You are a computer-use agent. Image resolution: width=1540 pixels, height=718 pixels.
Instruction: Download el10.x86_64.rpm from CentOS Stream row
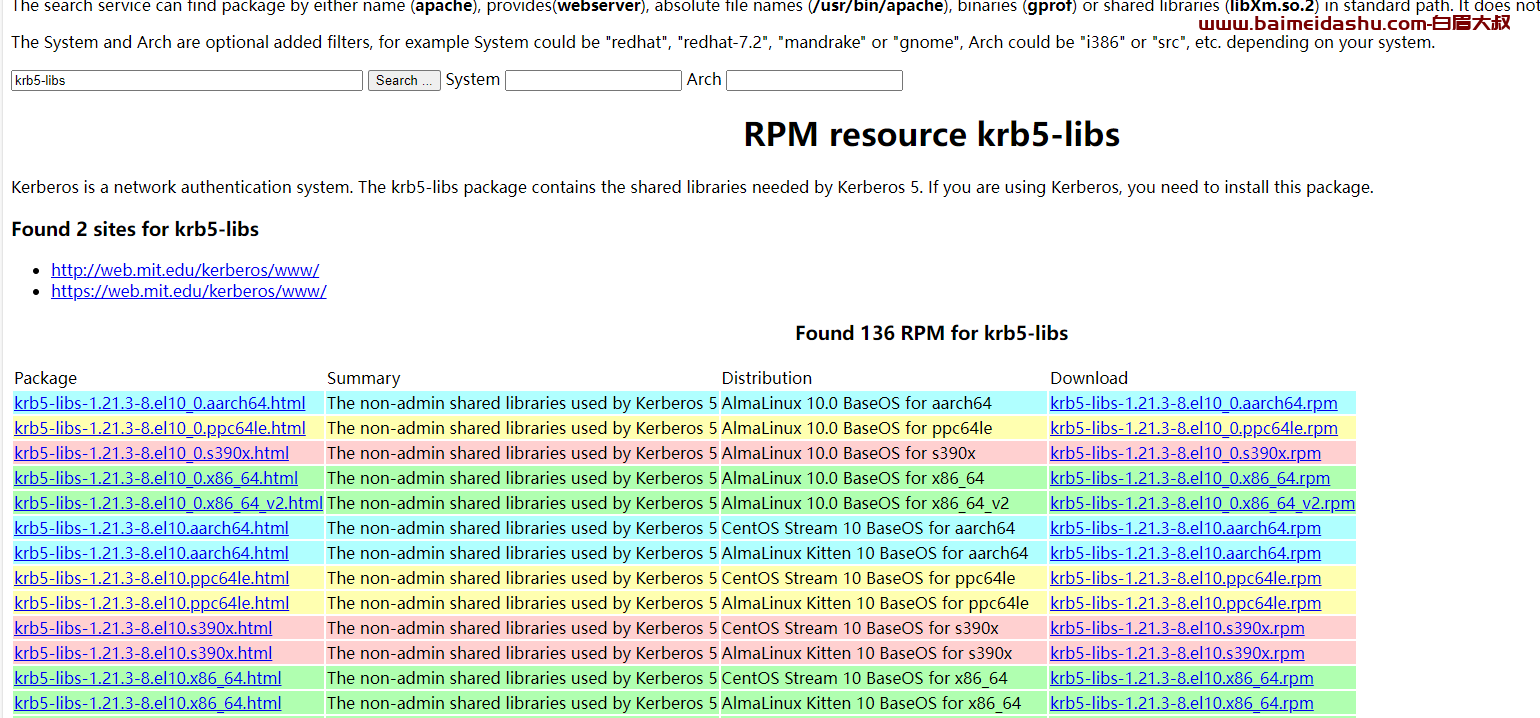click(1182, 678)
